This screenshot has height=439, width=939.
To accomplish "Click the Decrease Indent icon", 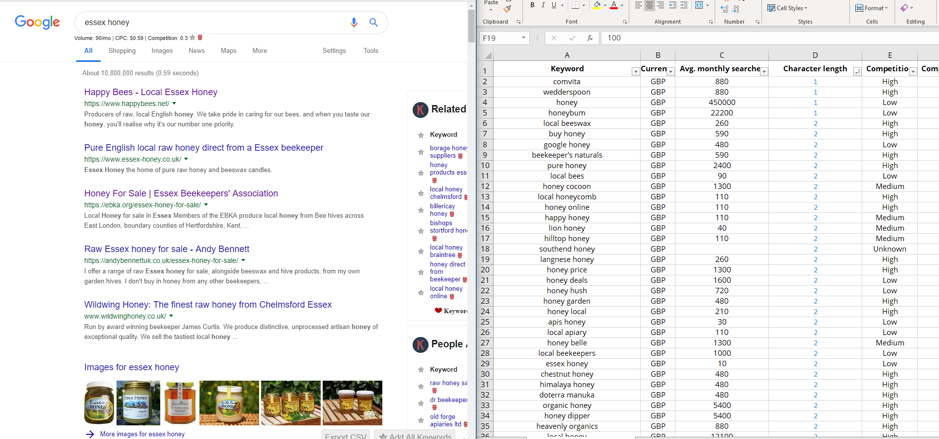I will click(673, 5).
